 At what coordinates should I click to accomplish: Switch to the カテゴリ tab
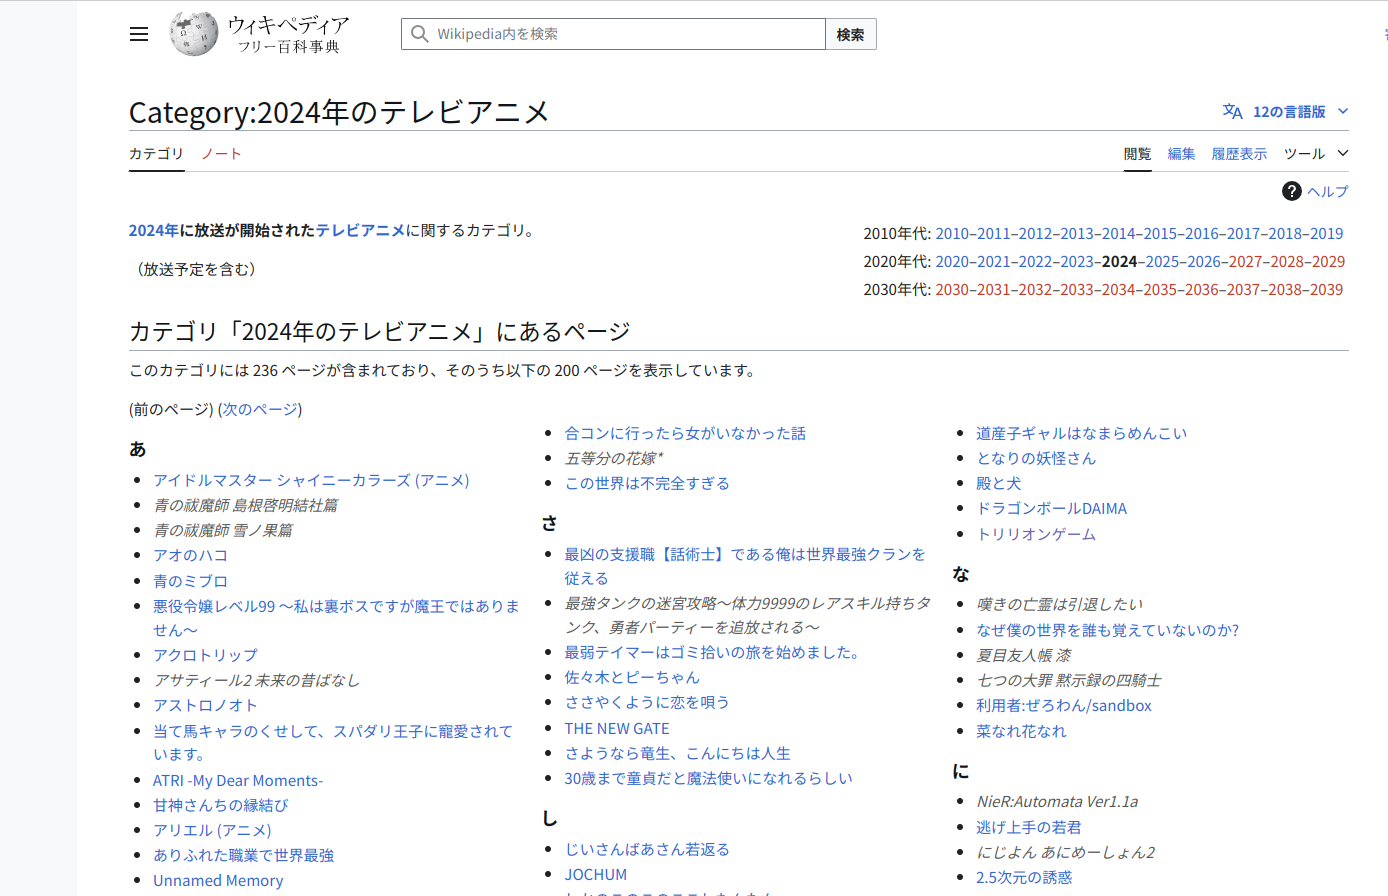(x=156, y=153)
